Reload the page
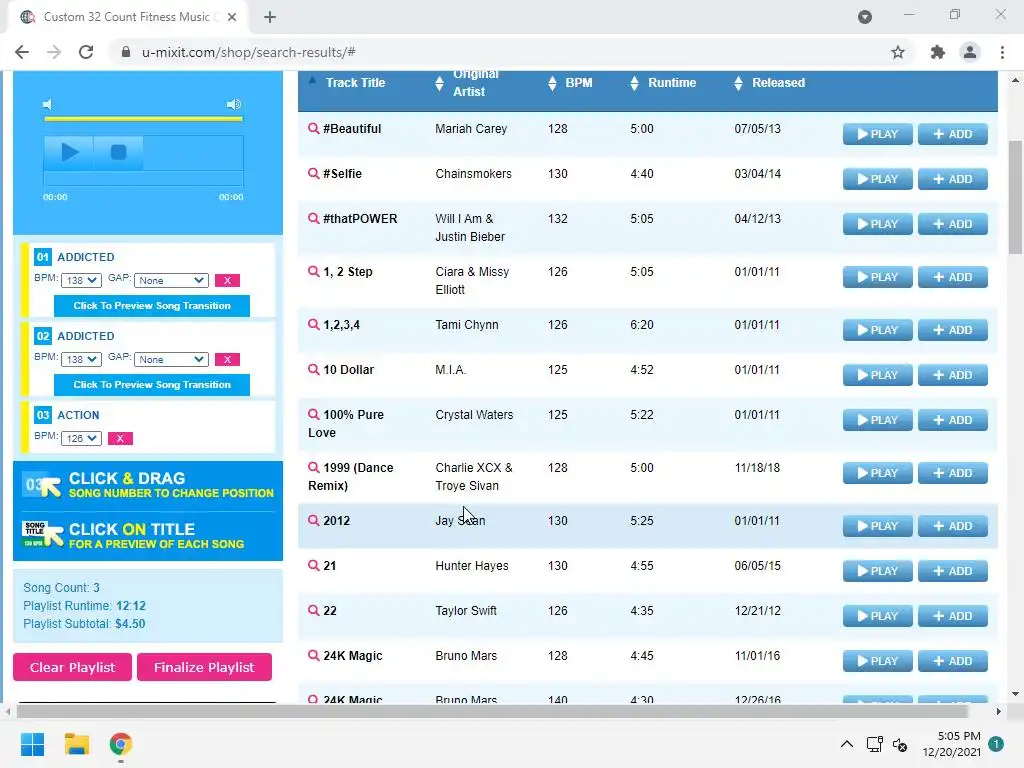Viewport: 1024px width, 768px height. point(86,52)
